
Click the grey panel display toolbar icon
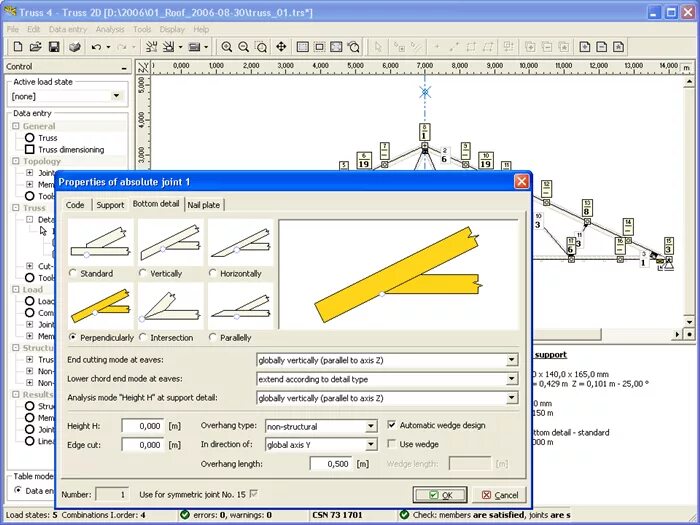coord(194,47)
